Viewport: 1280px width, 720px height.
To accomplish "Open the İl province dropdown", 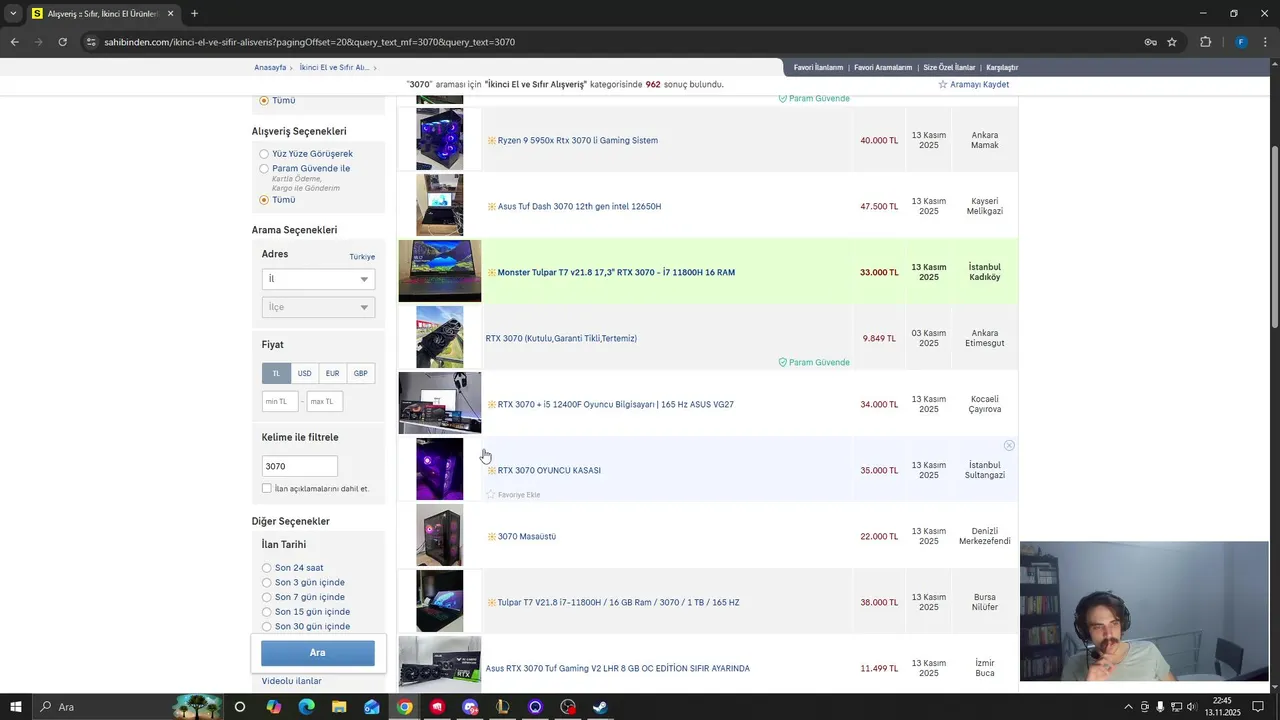I will [318, 279].
